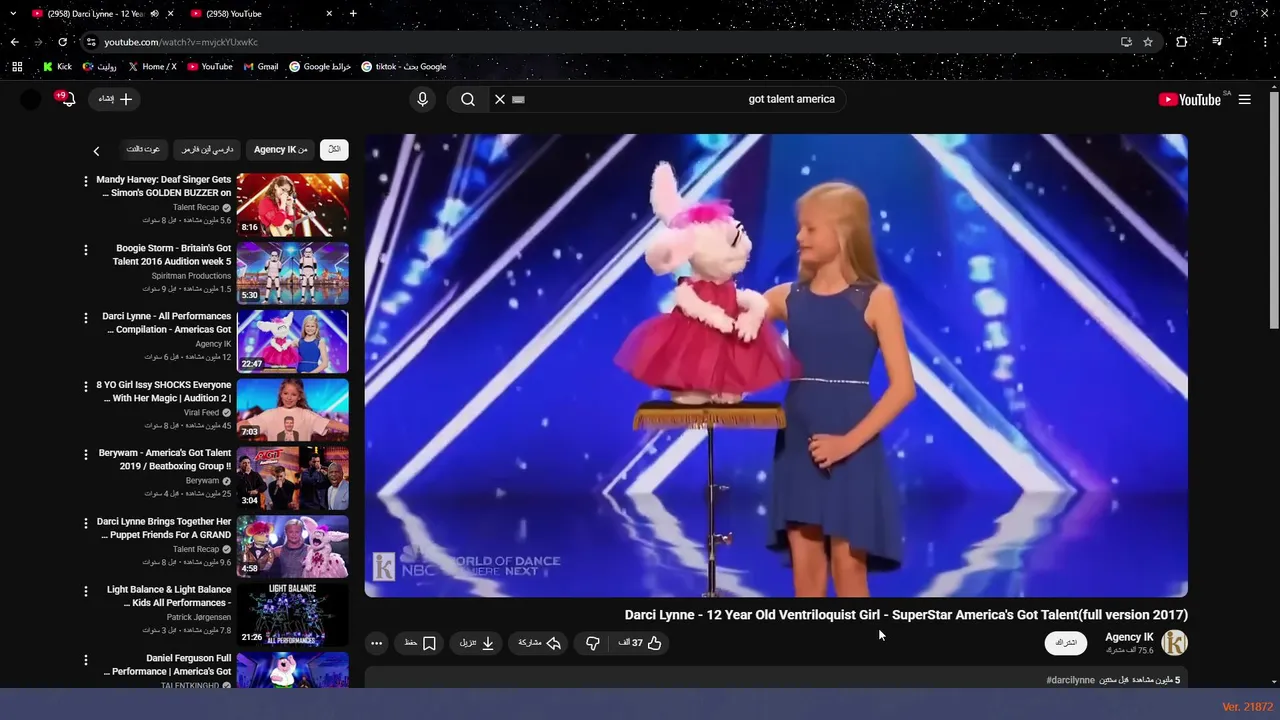
Task: Select the Agency IK filter chip
Action: coord(281,149)
